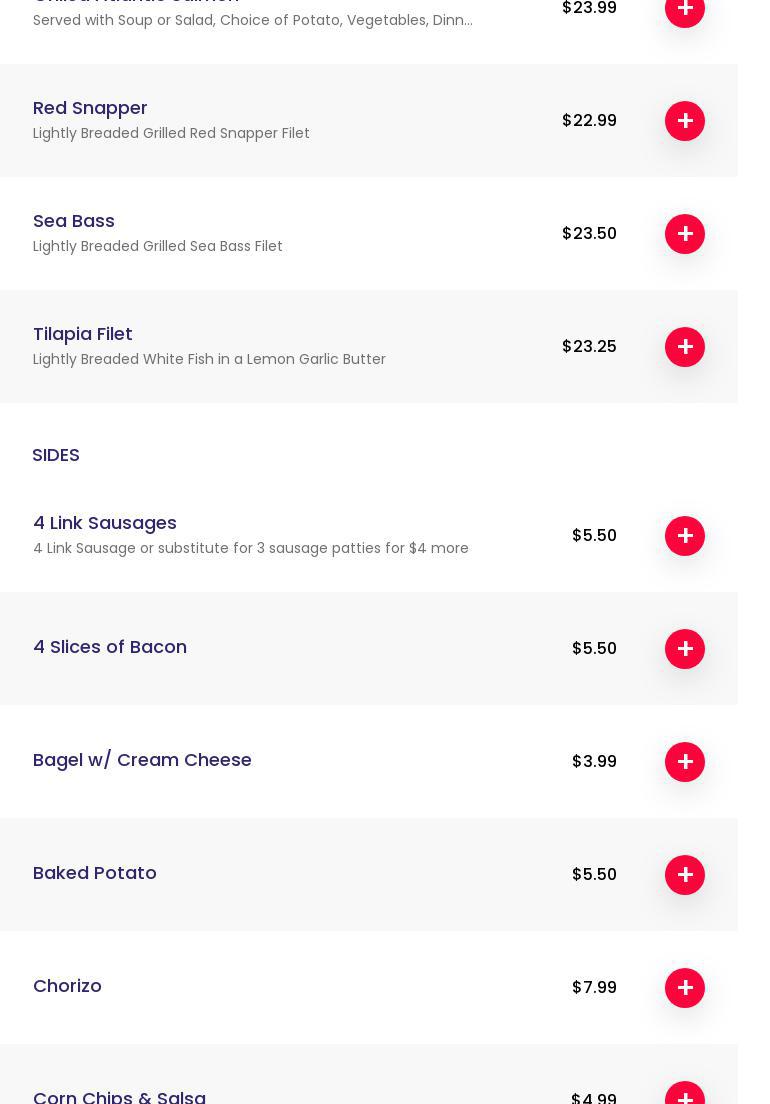The width and height of the screenshot is (770, 1104).
Task: Open 4 Link Sausages details
Action: (x=105, y=523)
